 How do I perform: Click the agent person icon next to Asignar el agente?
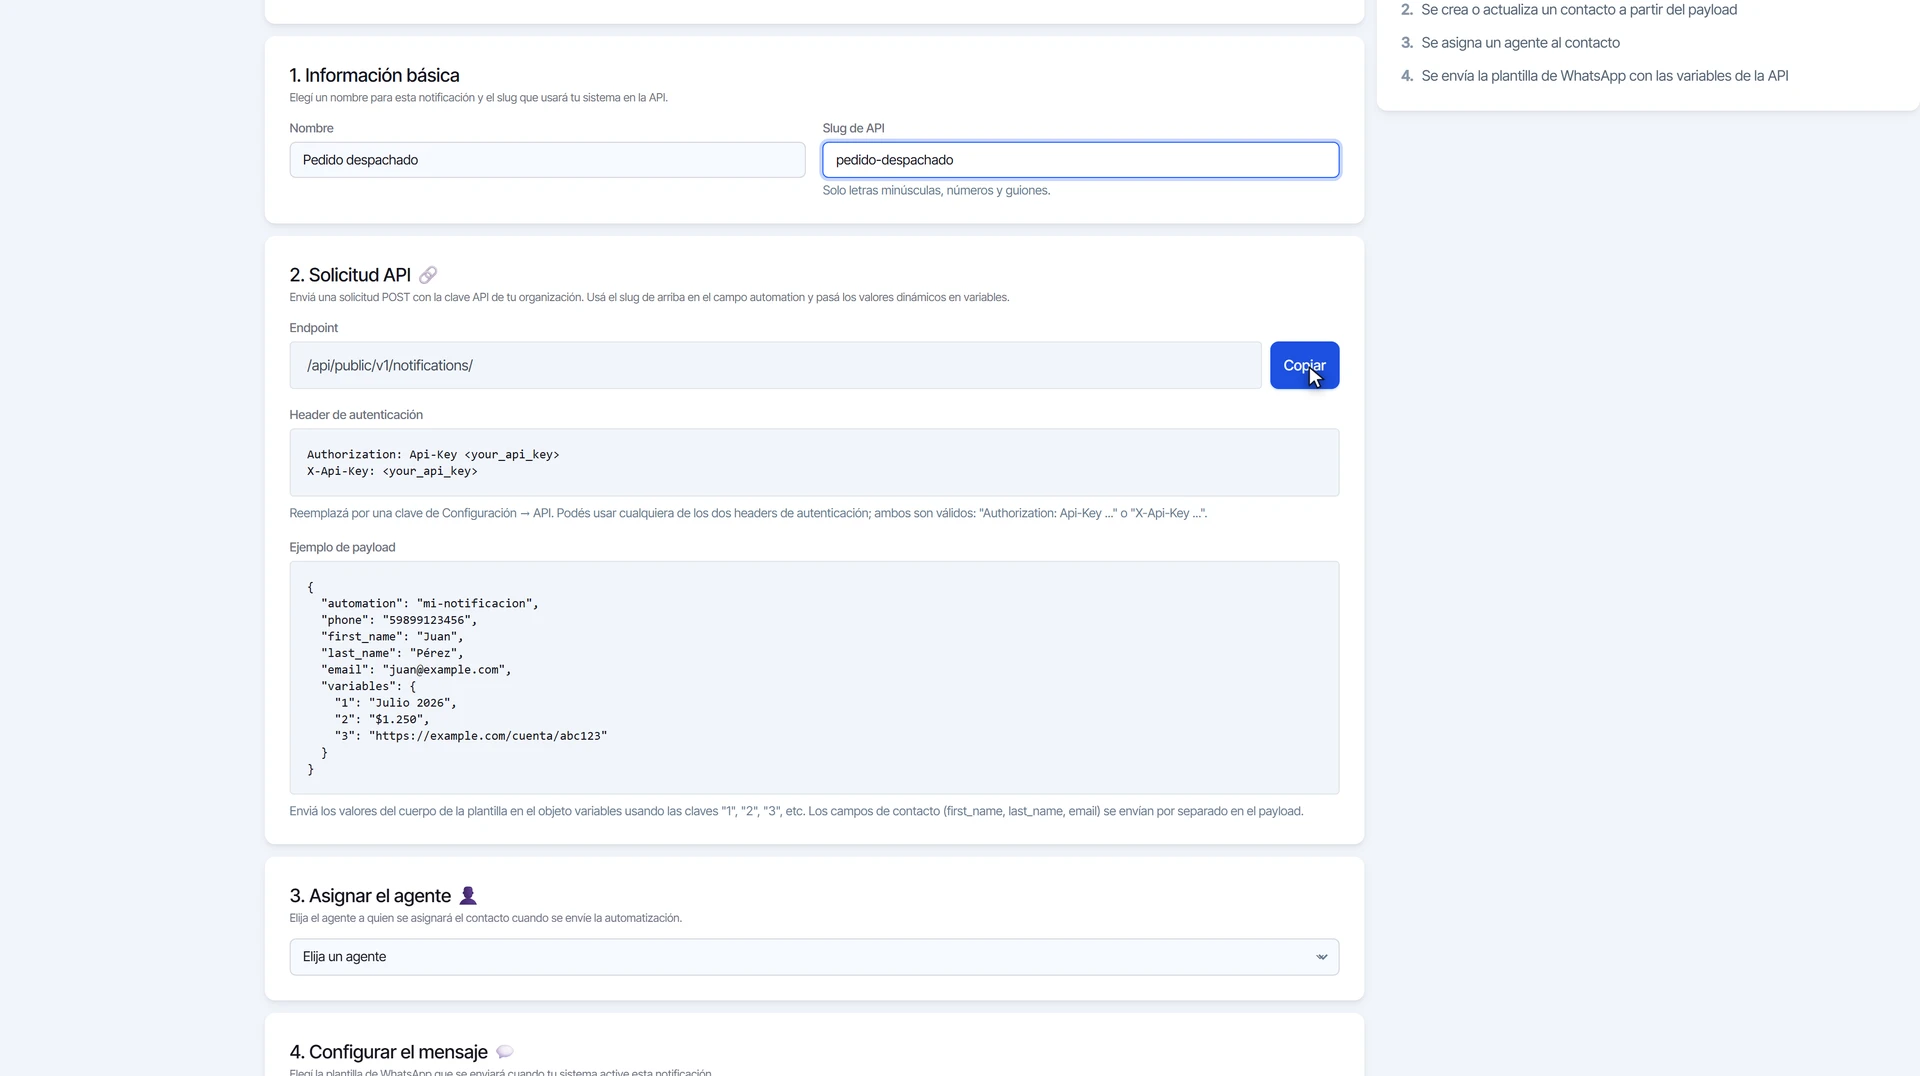[x=467, y=896]
